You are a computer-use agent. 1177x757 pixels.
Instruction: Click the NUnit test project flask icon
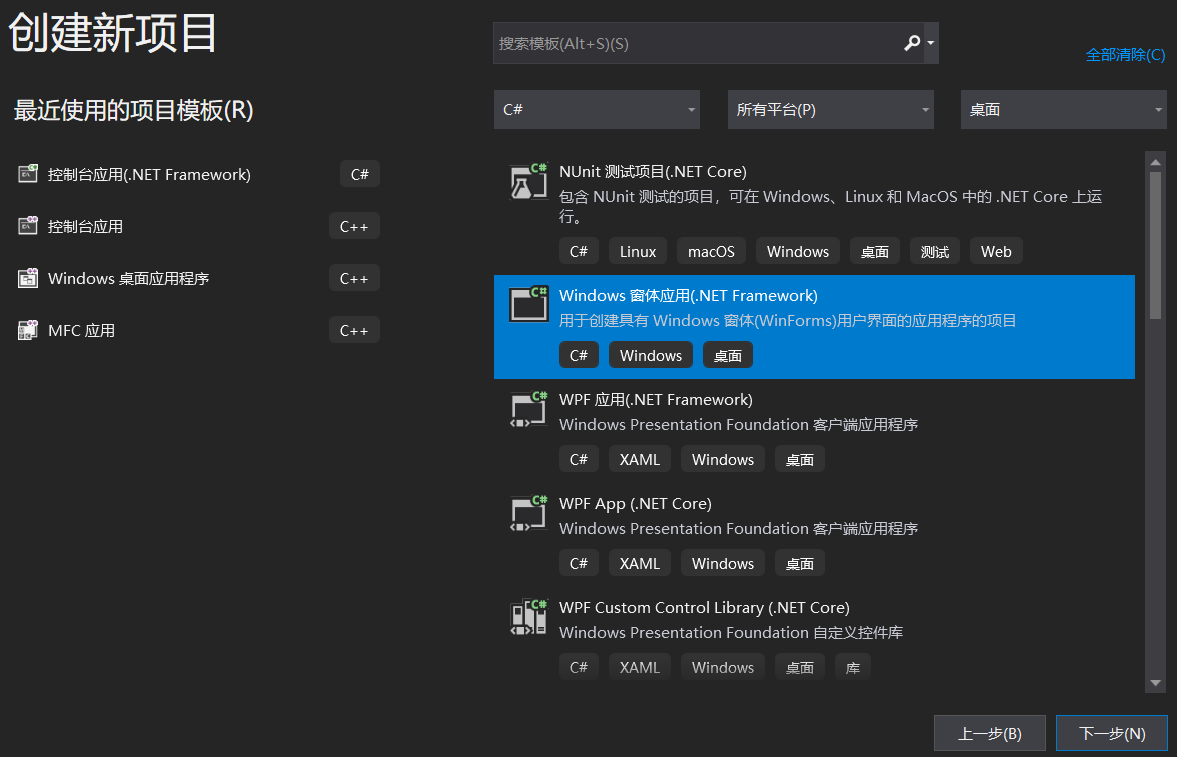tap(528, 181)
